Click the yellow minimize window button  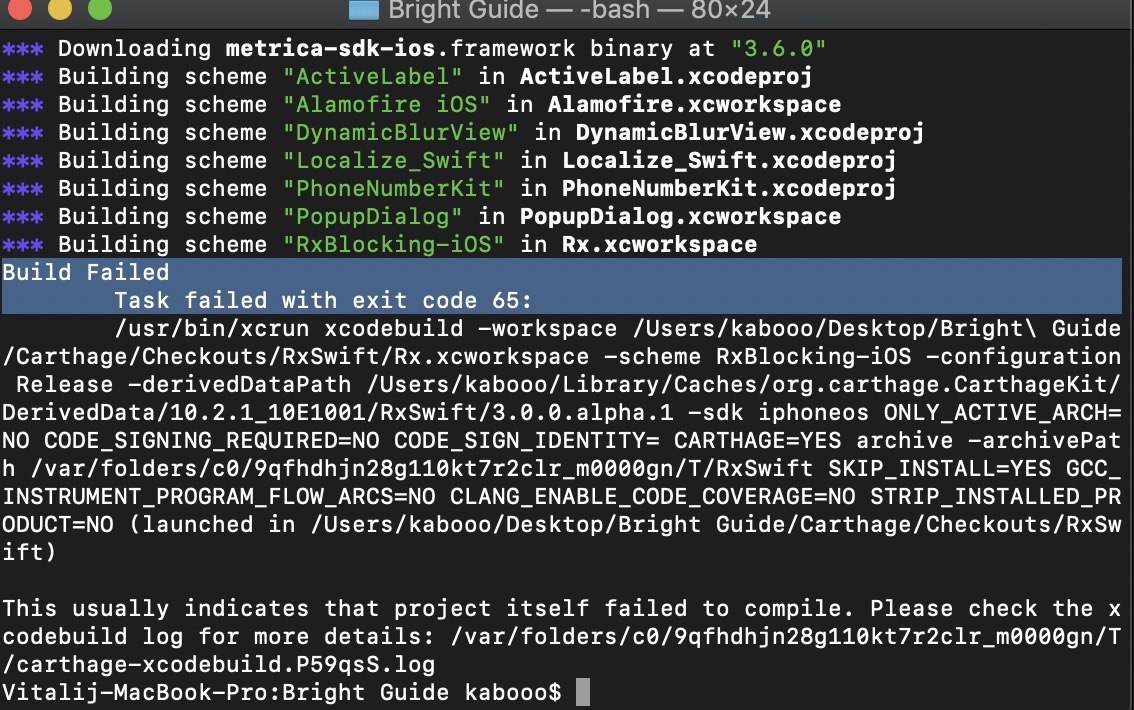(60, 8)
